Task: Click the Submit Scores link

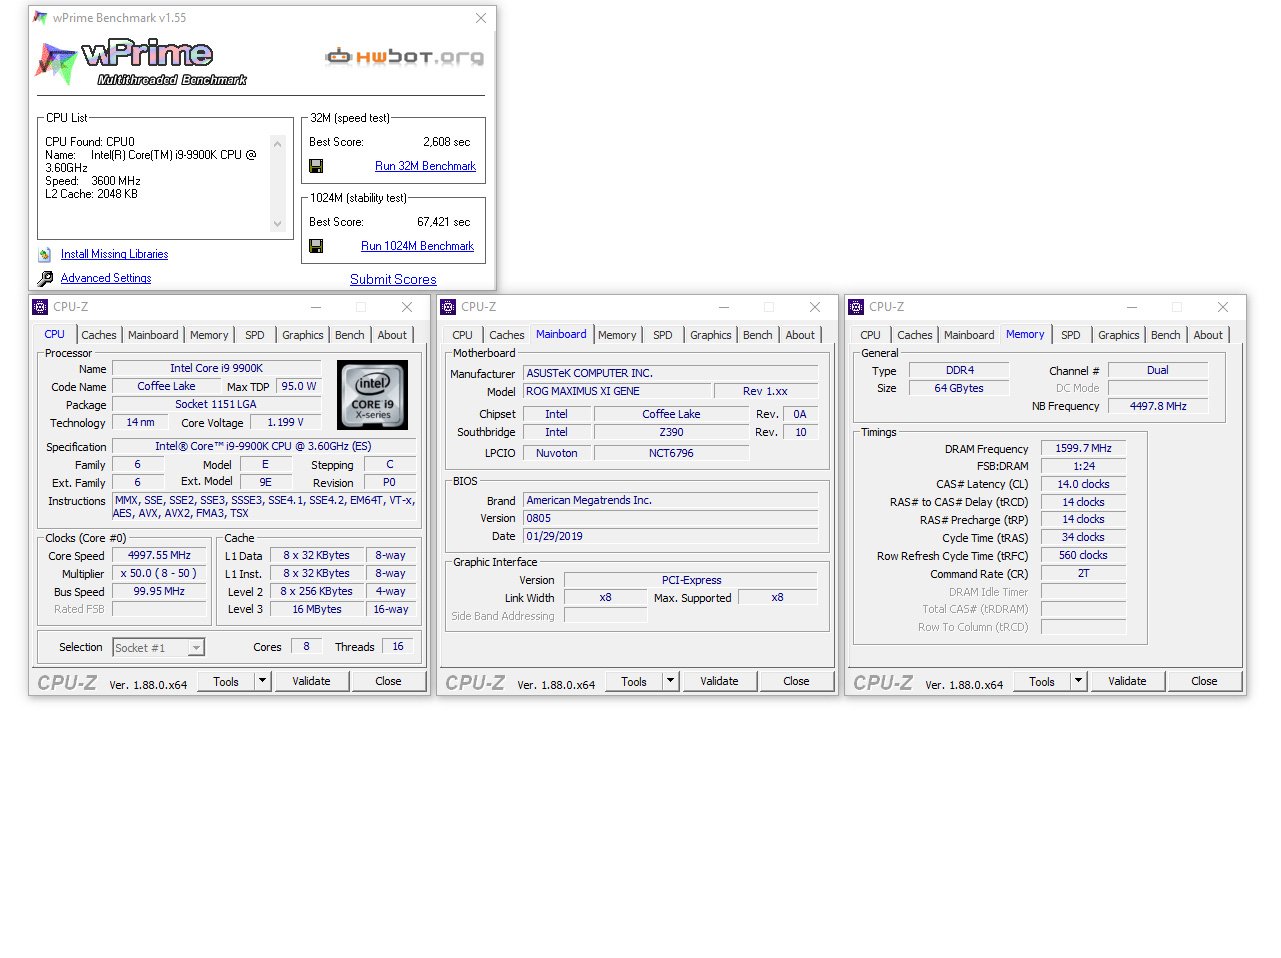Action: [x=393, y=280]
